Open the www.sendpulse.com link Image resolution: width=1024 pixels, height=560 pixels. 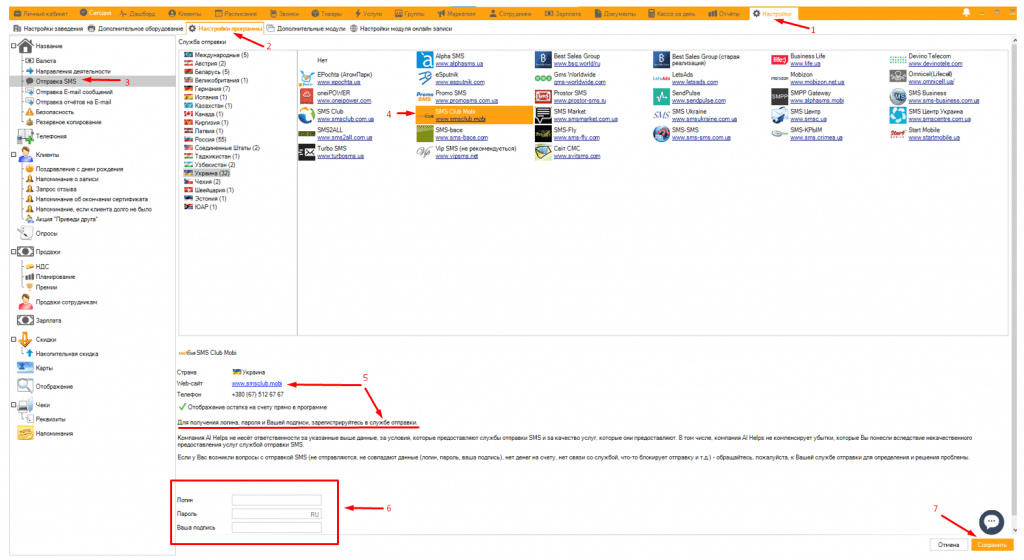point(699,101)
